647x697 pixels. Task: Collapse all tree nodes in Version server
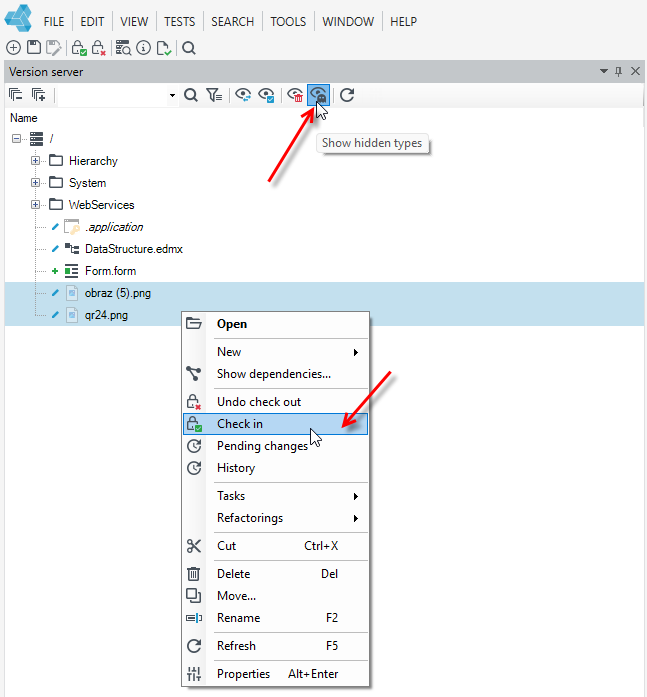pos(16,95)
